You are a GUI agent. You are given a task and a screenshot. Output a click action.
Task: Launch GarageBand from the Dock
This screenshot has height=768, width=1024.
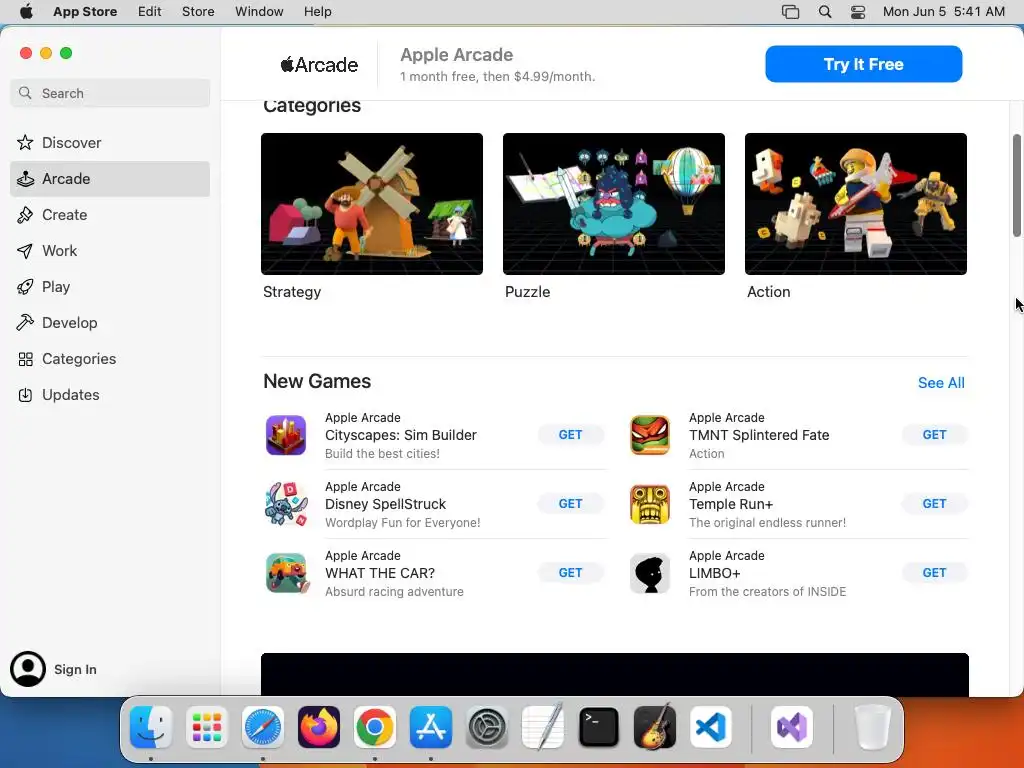pyautogui.click(x=654, y=727)
